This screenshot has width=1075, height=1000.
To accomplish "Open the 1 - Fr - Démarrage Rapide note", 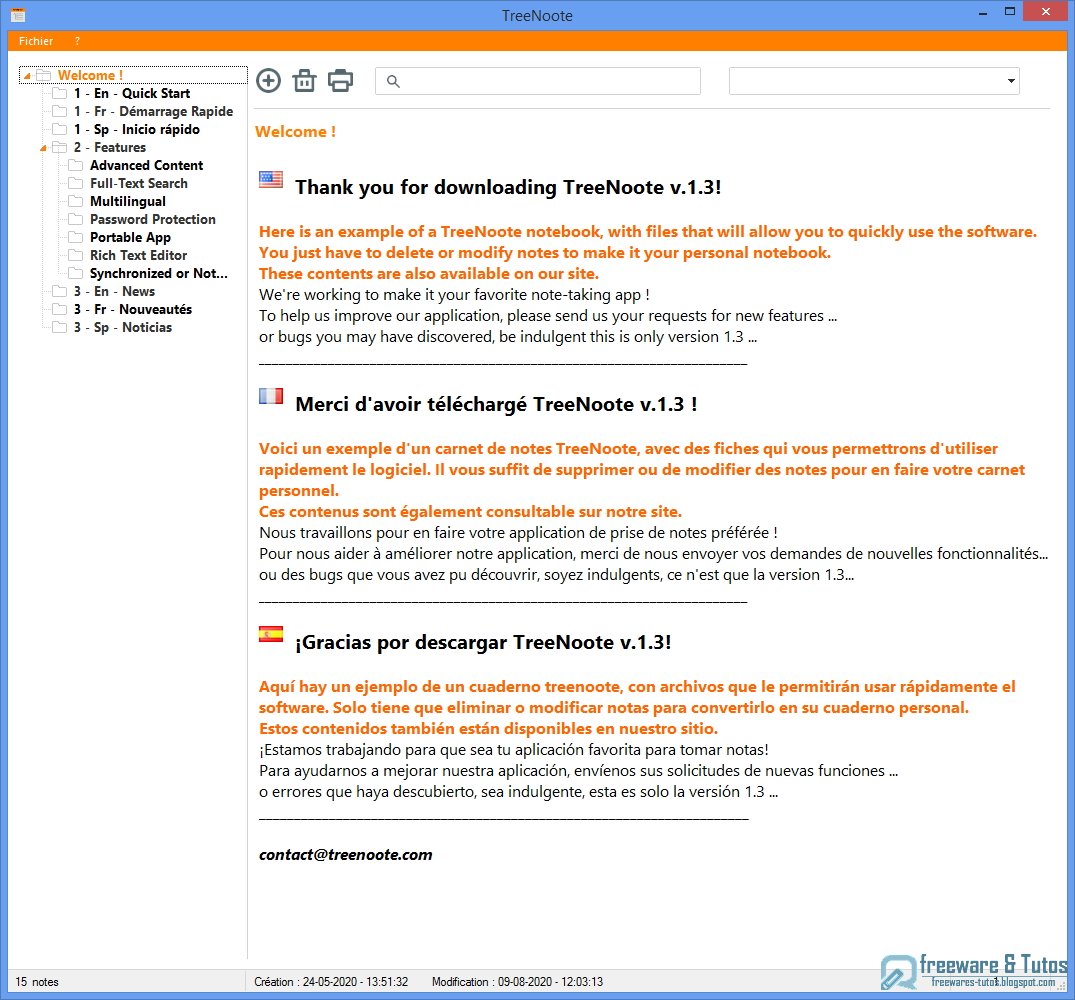I will coord(153,111).
